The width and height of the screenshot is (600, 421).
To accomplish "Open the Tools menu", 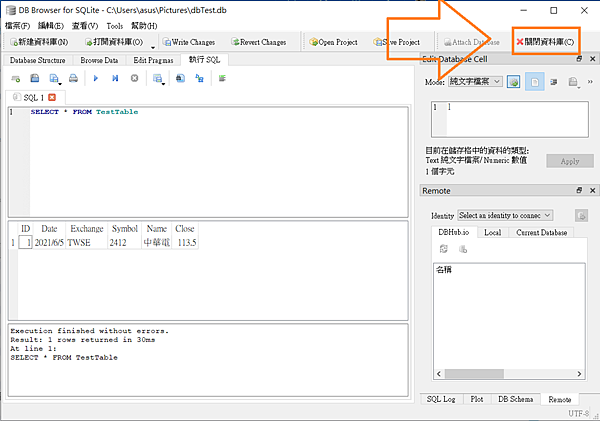I will click(114, 26).
